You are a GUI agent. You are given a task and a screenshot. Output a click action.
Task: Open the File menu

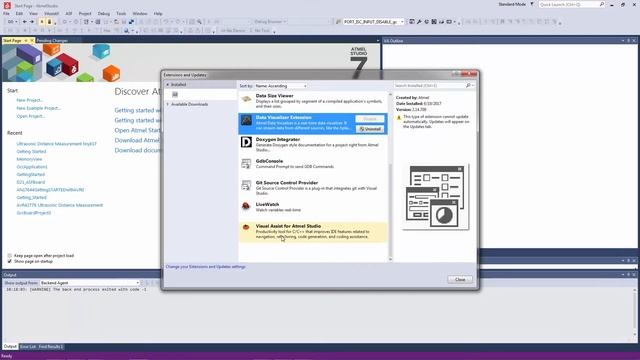[x=6, y=13]
